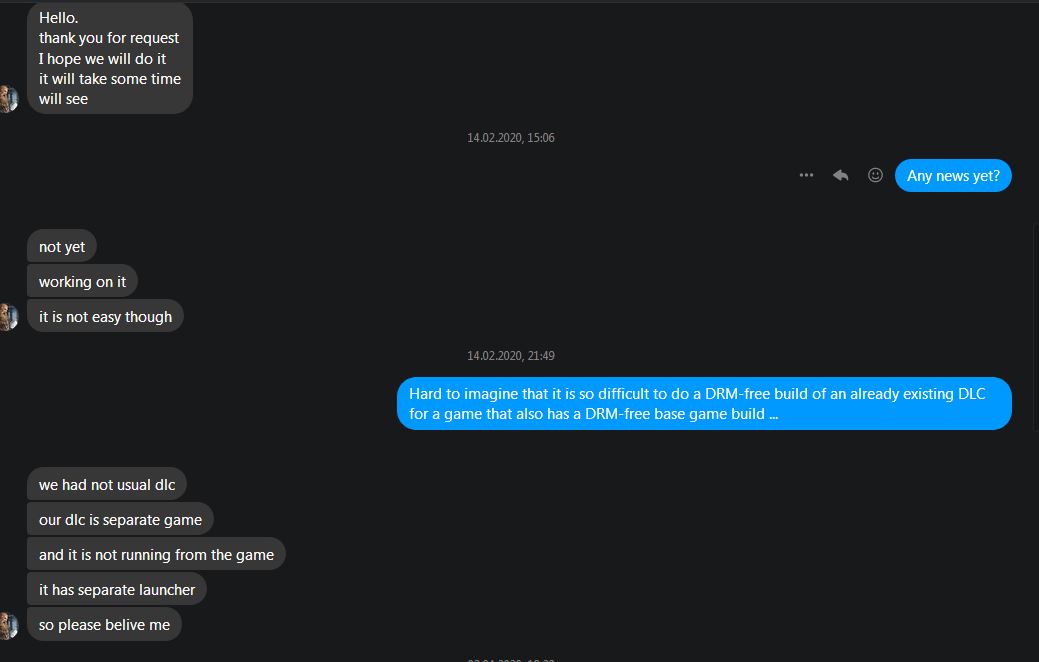Image resolution: width=1039 pixels, height=662 pixels.
Task: Reply to the 'Any news yet?' message
Action: [x=840, y=176]
